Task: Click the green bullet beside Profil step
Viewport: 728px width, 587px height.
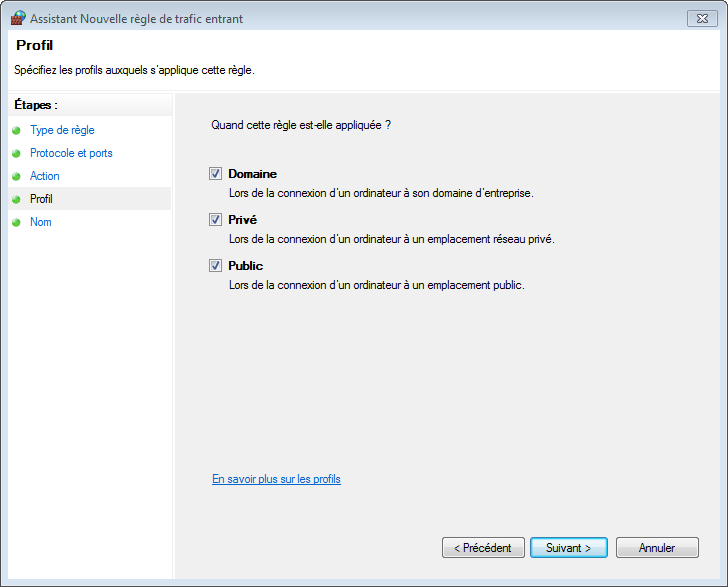Action: pos(16,199)
